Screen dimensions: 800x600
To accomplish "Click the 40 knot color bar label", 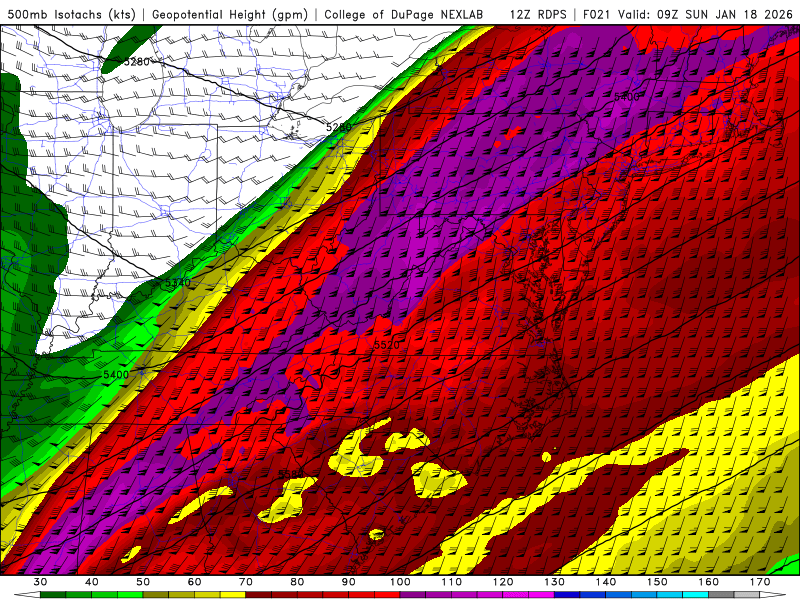I will point(92,582).
